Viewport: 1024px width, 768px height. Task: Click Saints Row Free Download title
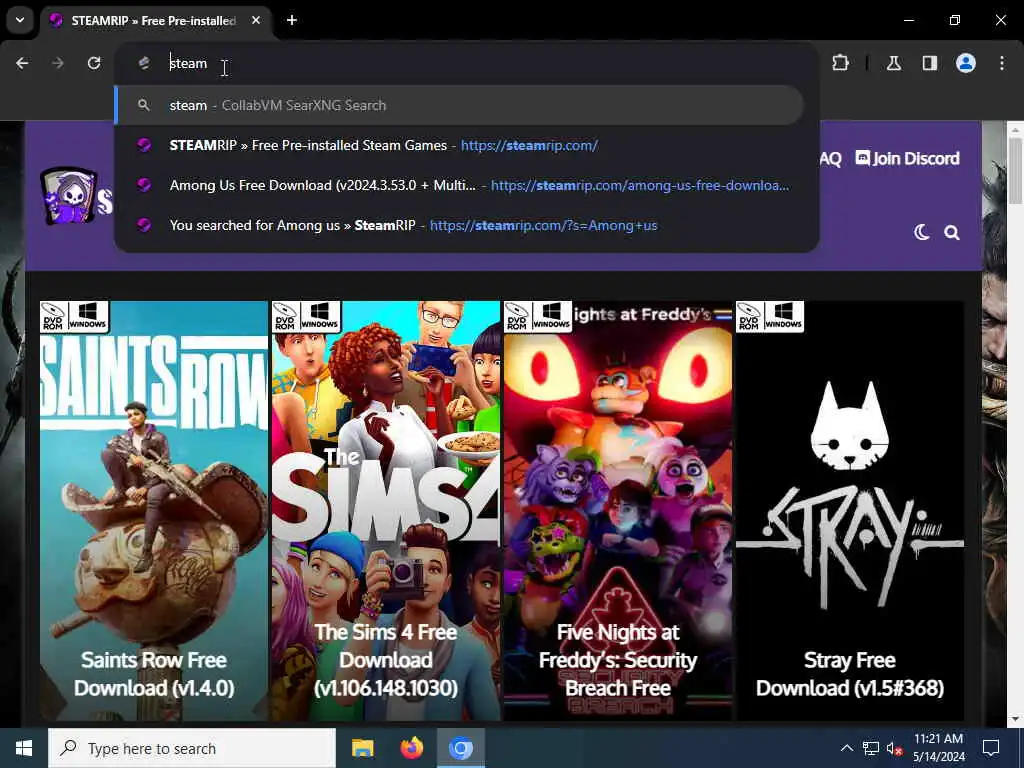(x=154, y=674)
